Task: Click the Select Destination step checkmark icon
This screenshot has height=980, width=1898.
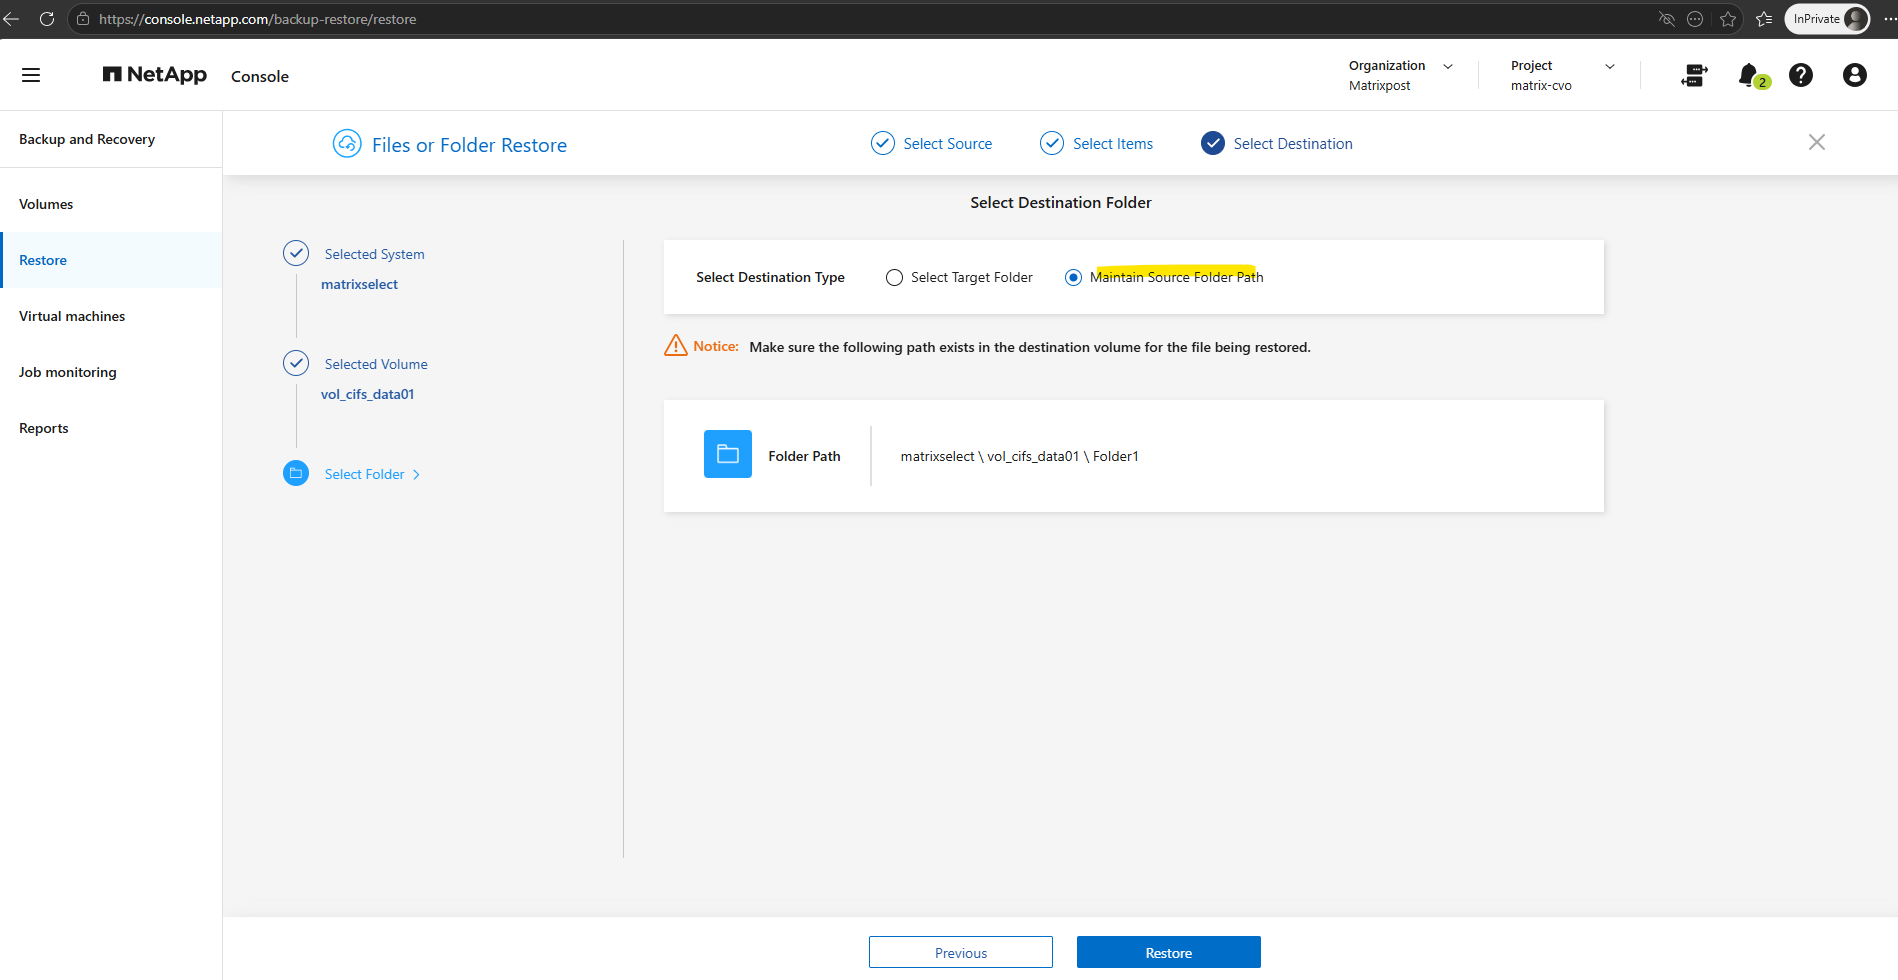Action: [x=1213, y=143]
